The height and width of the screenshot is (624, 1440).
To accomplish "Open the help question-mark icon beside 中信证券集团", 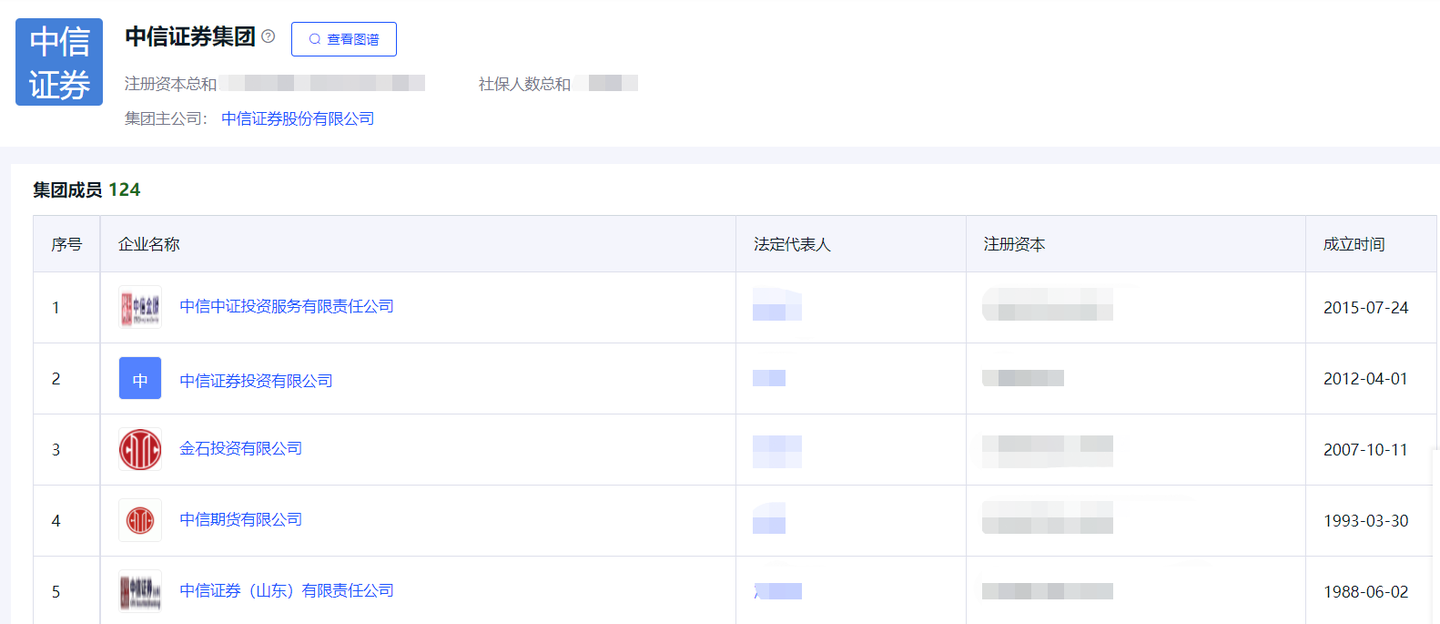I will (268, 37).
